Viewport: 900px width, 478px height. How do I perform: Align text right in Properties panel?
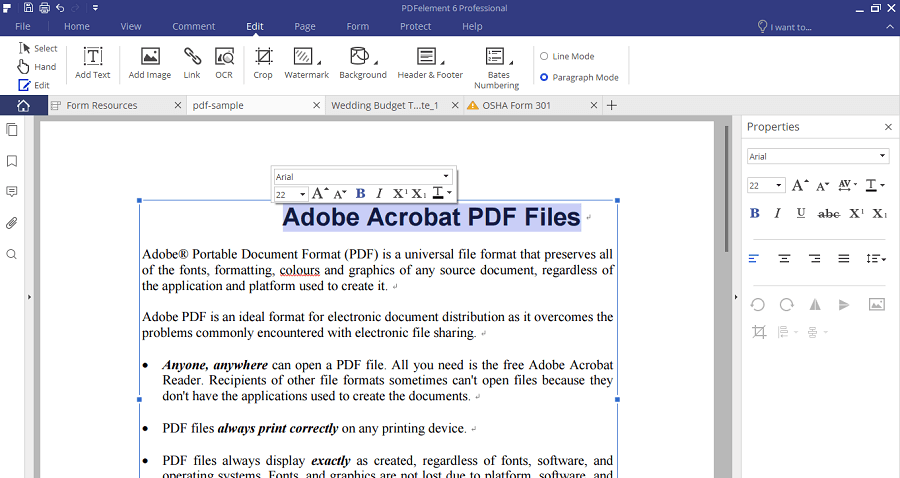[x=814, y=259]
